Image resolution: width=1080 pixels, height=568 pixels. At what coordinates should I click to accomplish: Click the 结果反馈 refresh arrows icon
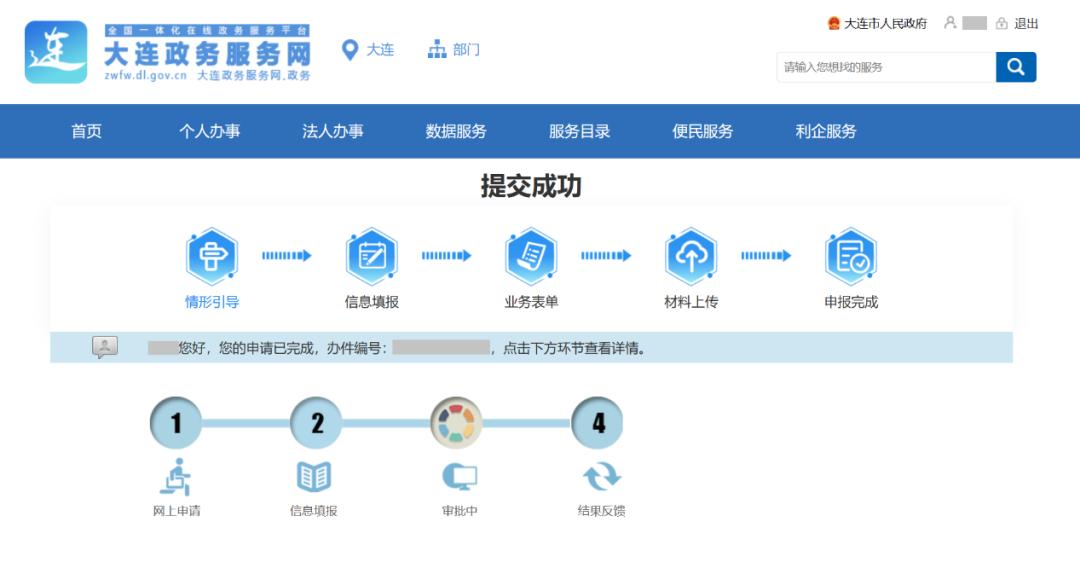pos(601,476)
